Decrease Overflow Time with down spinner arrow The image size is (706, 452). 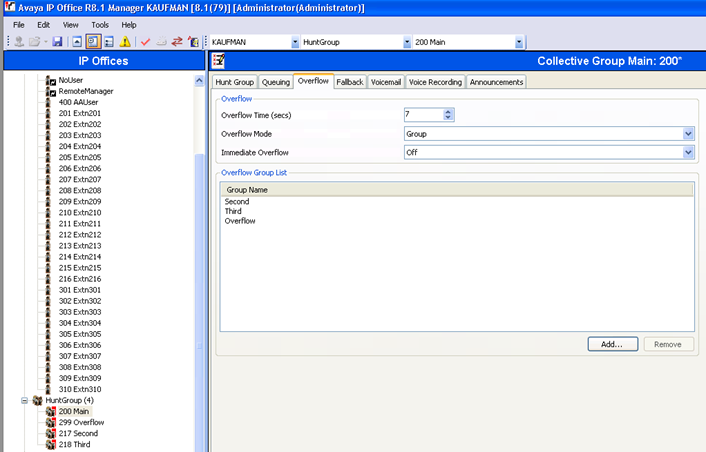[448, 118]
